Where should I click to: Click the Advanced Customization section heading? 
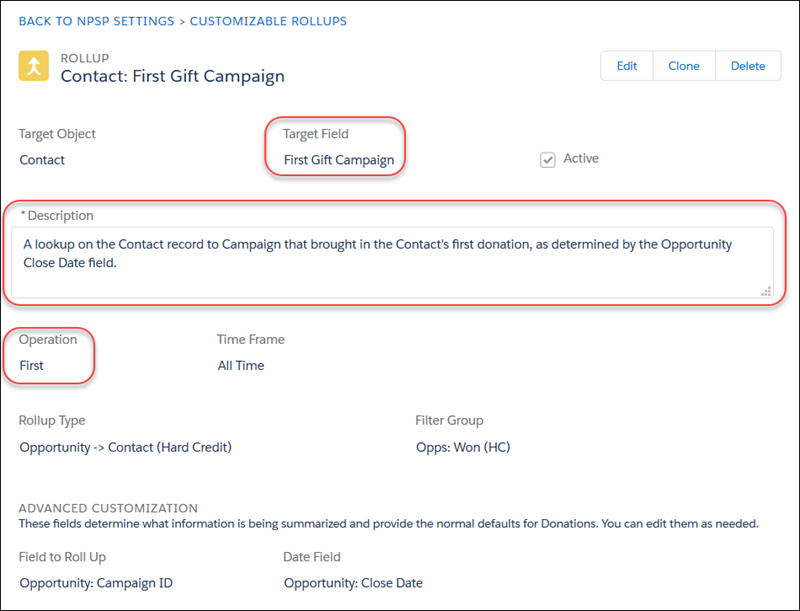(x=108, y=508)
